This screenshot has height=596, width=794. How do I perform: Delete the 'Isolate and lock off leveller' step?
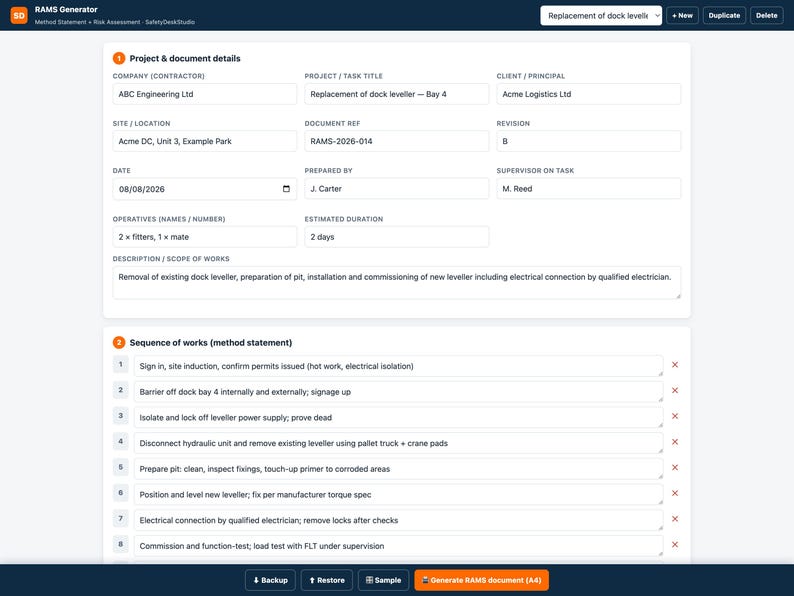click(x=674, y=416)
